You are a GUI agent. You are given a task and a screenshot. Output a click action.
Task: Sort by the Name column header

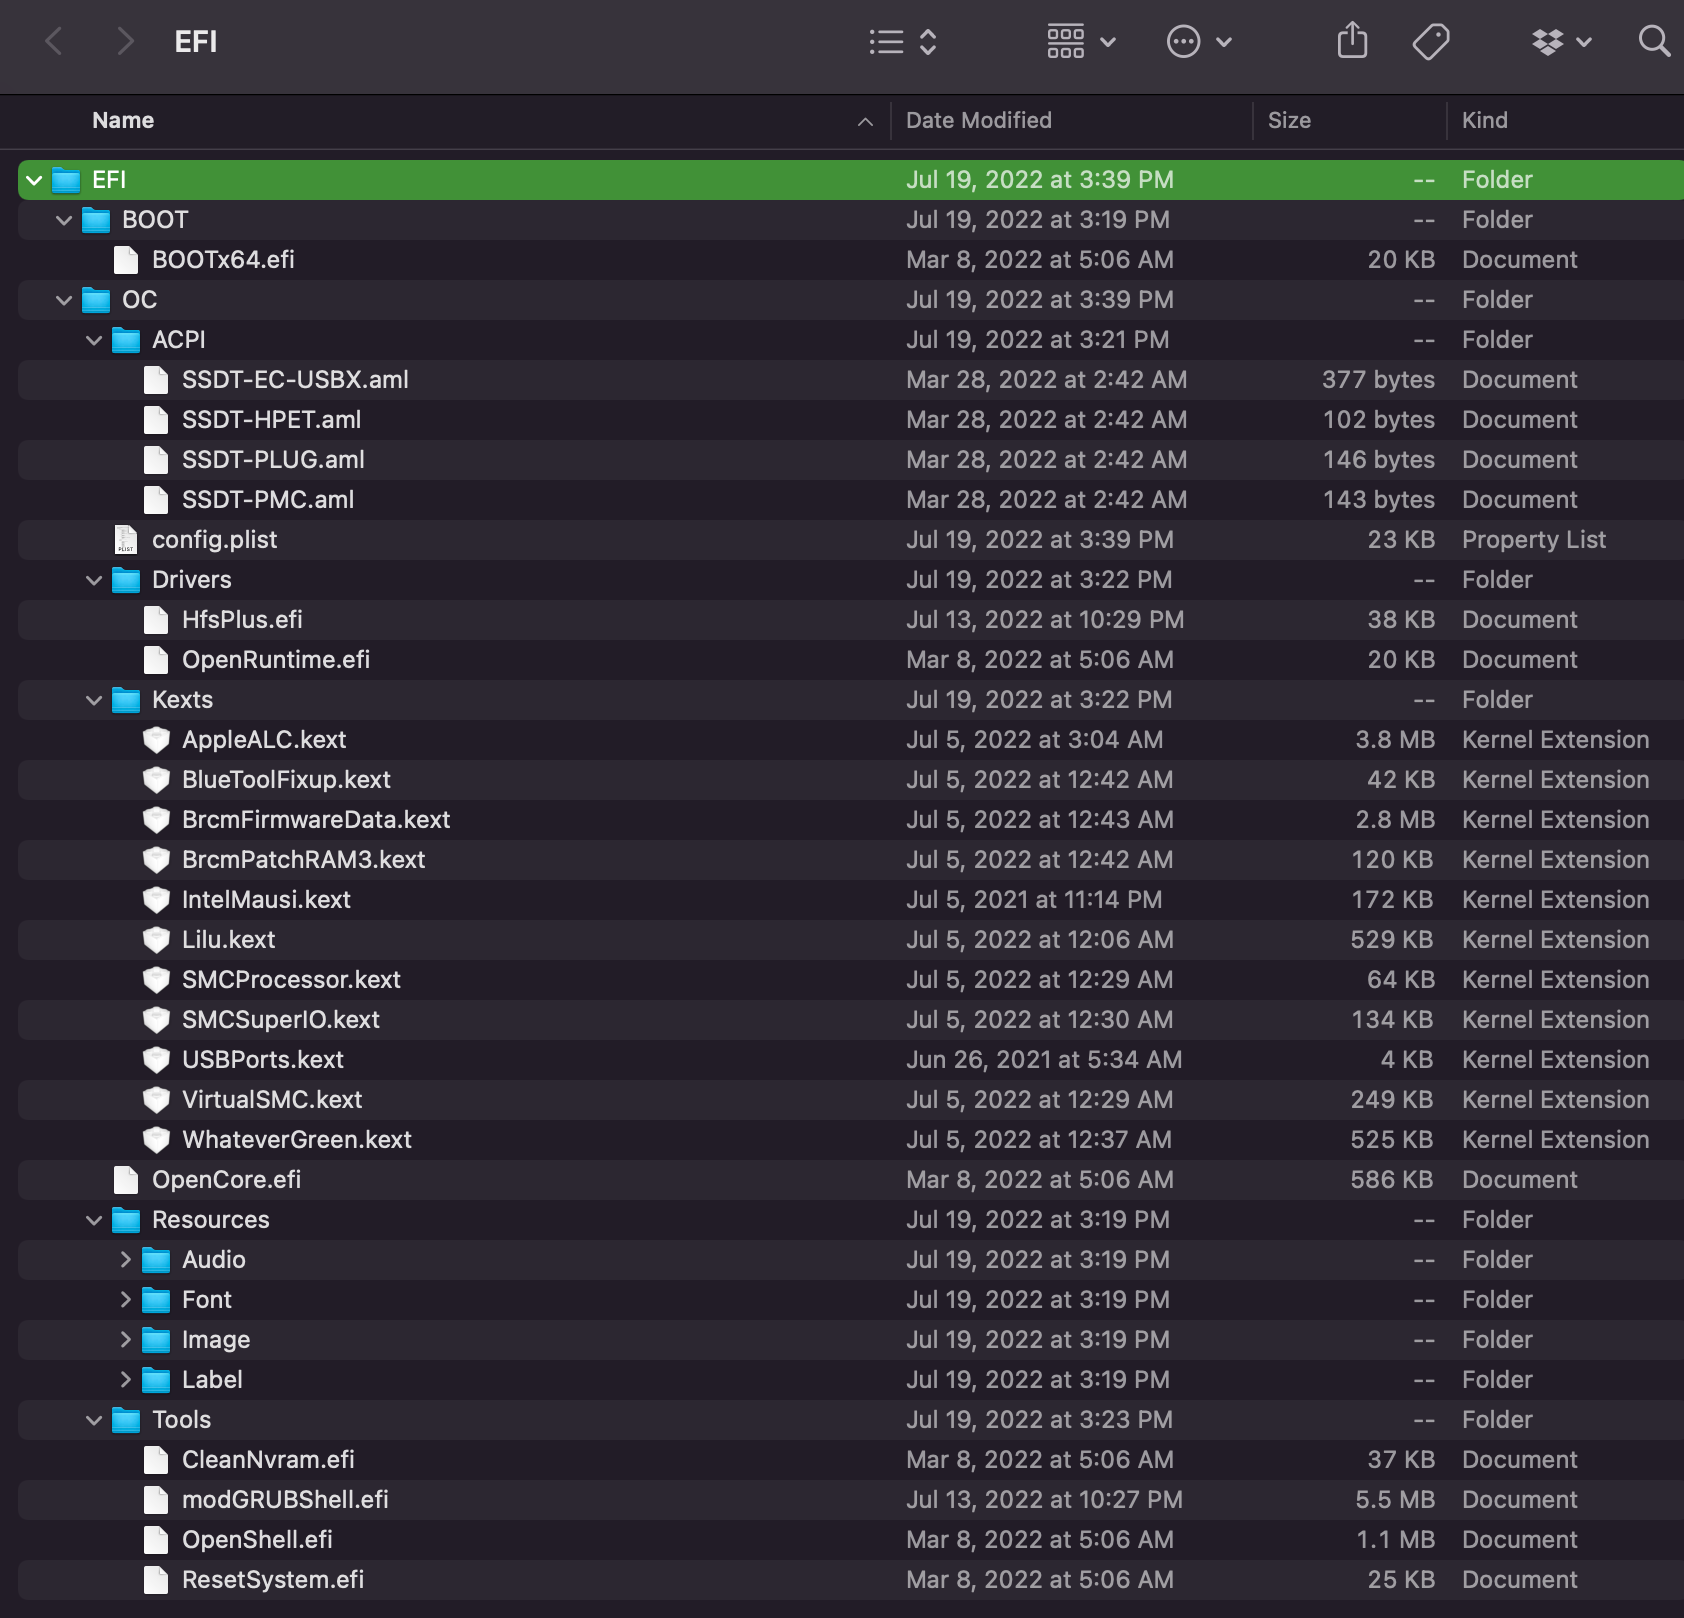[x=123, y=121]
